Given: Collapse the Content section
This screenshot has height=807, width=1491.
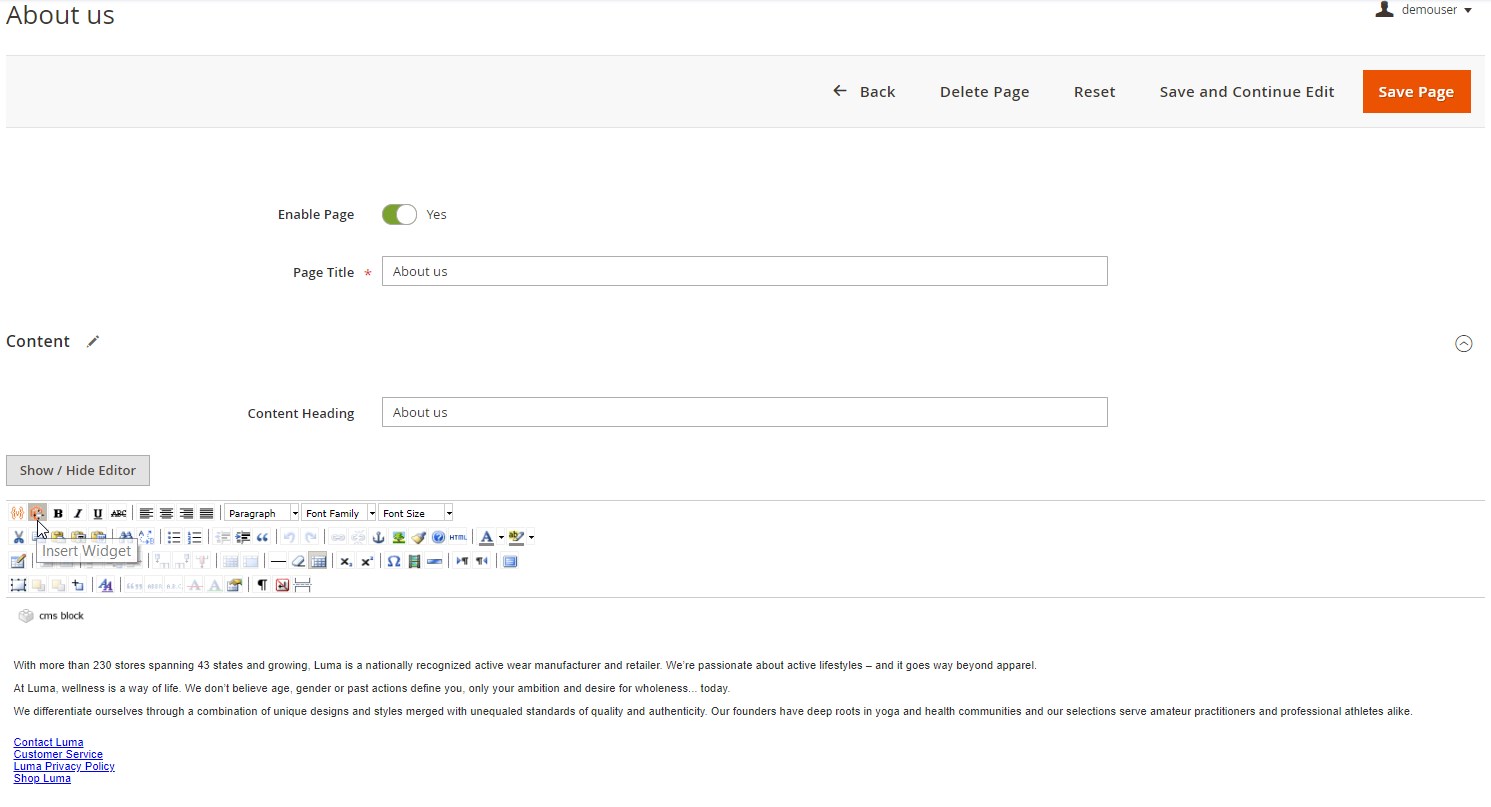Looking at the screenshot, I should point(1463,343).
